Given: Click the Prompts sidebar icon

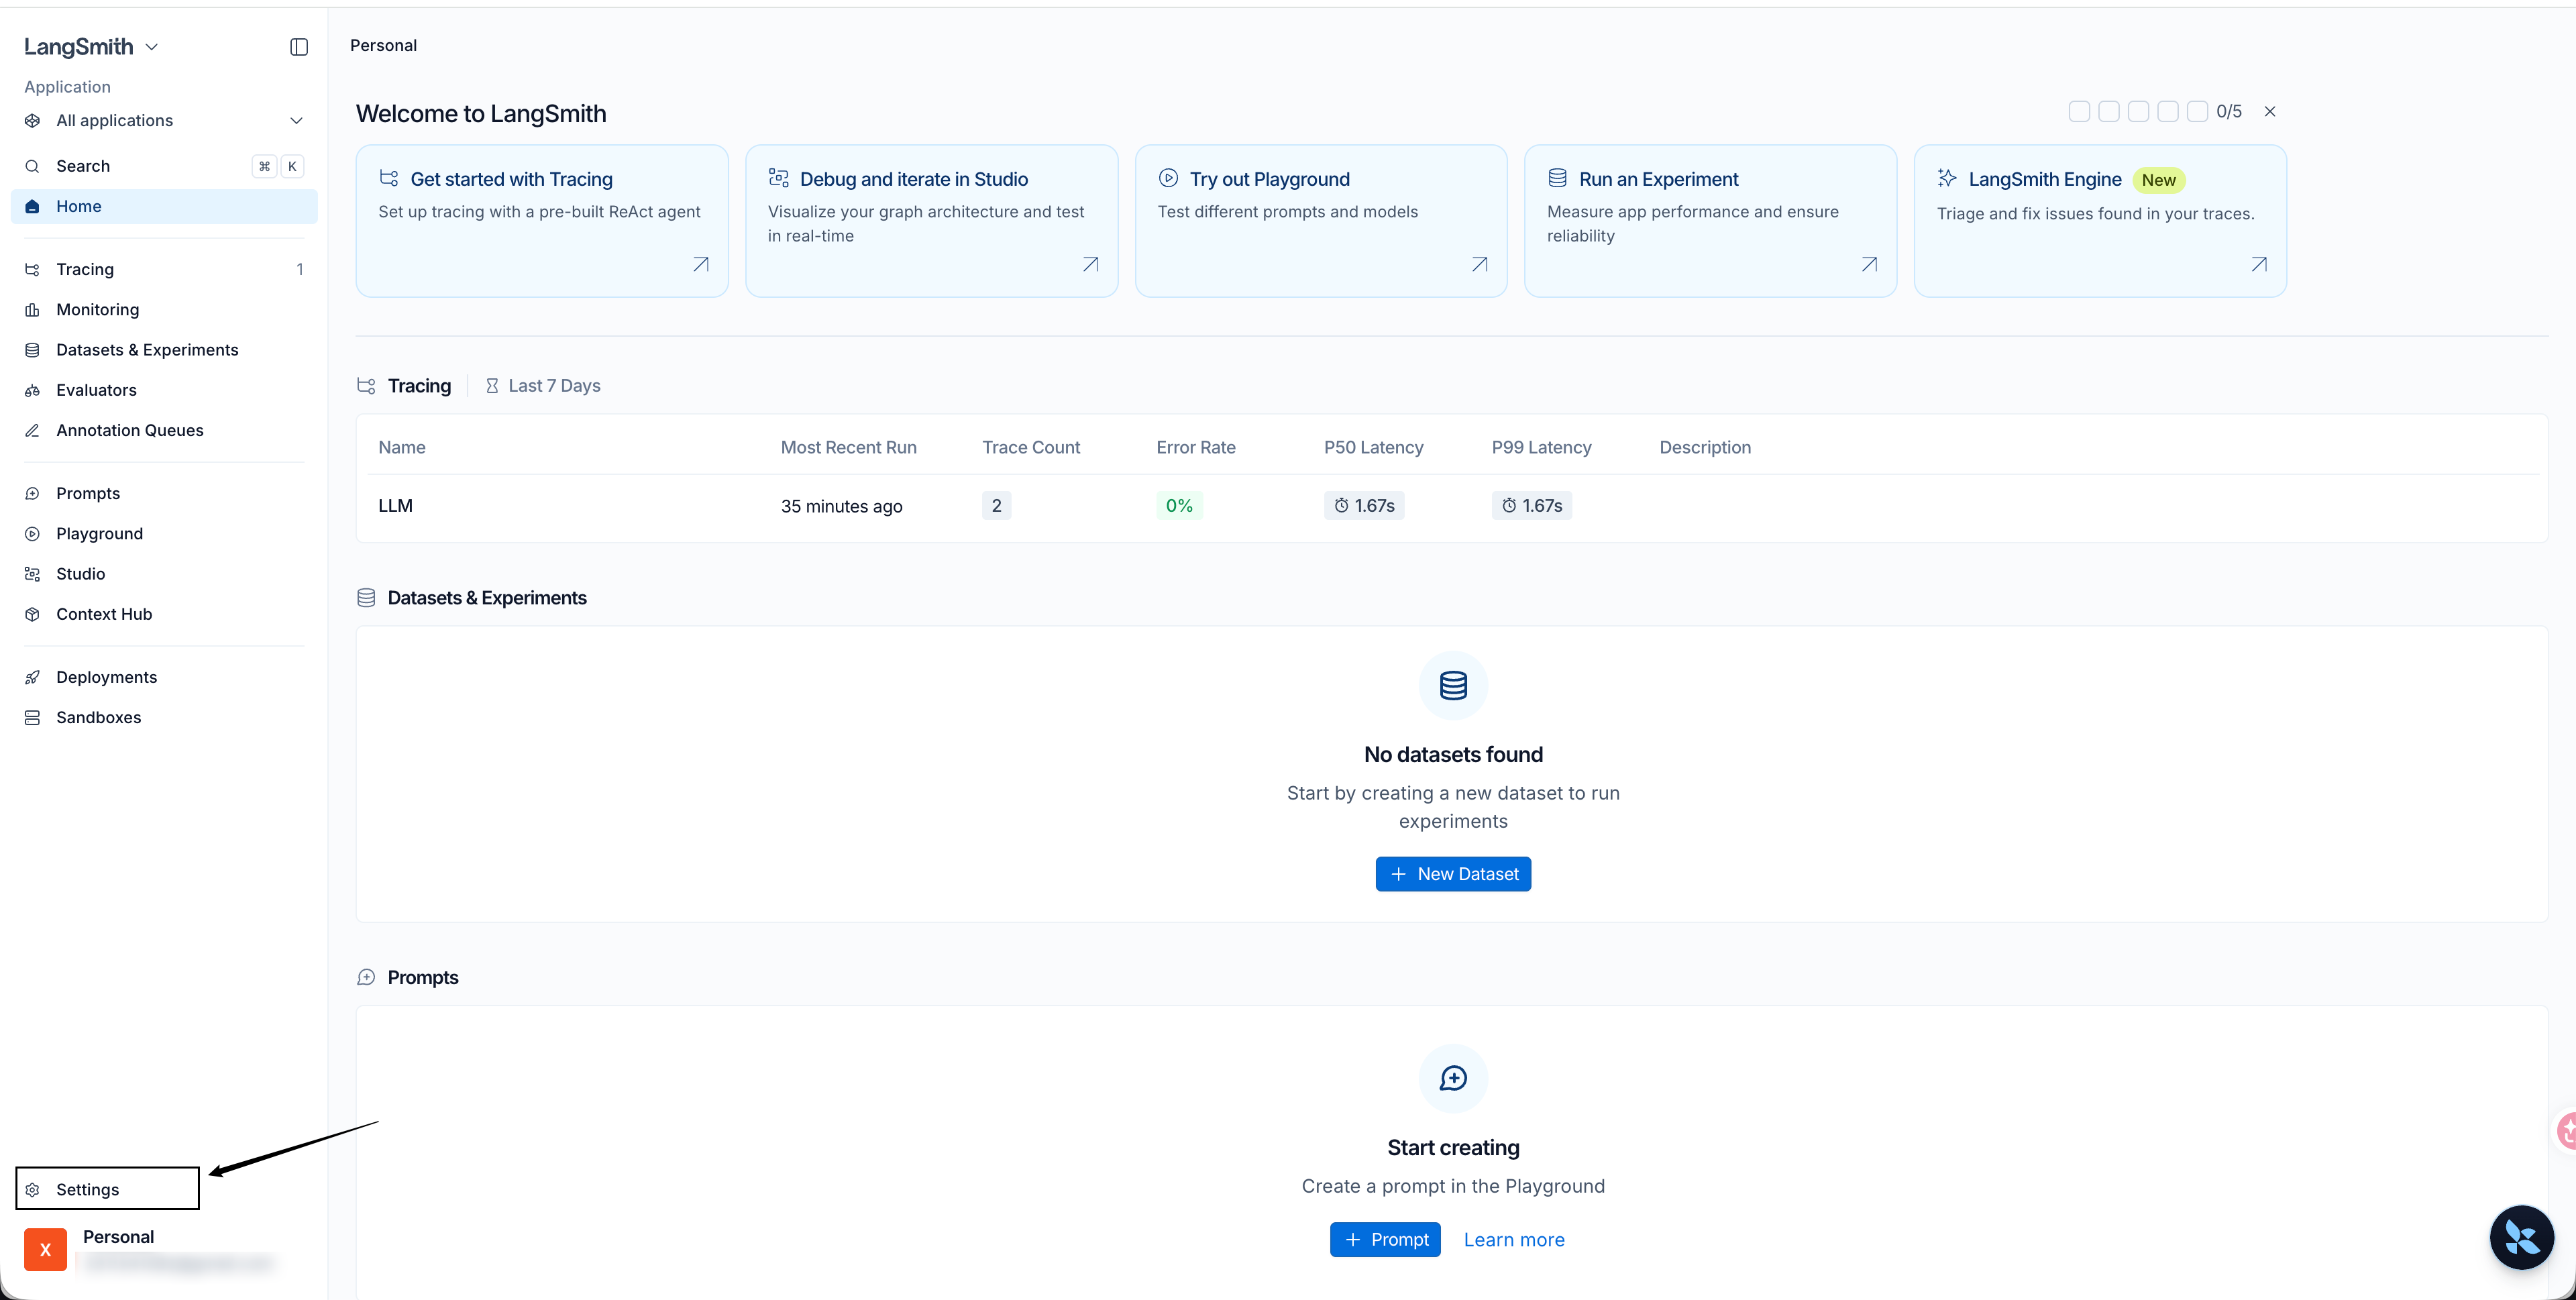Looking at the screenshot, I should 32,494.
